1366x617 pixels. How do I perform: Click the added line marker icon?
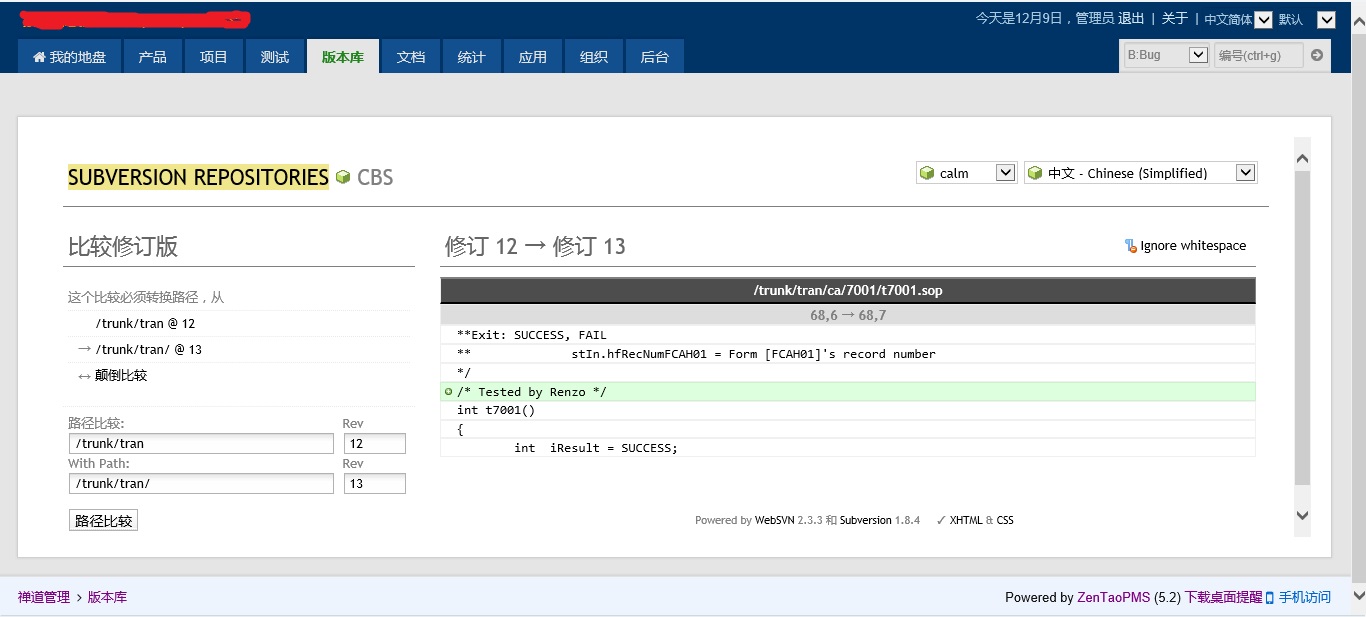pos(448,392)
